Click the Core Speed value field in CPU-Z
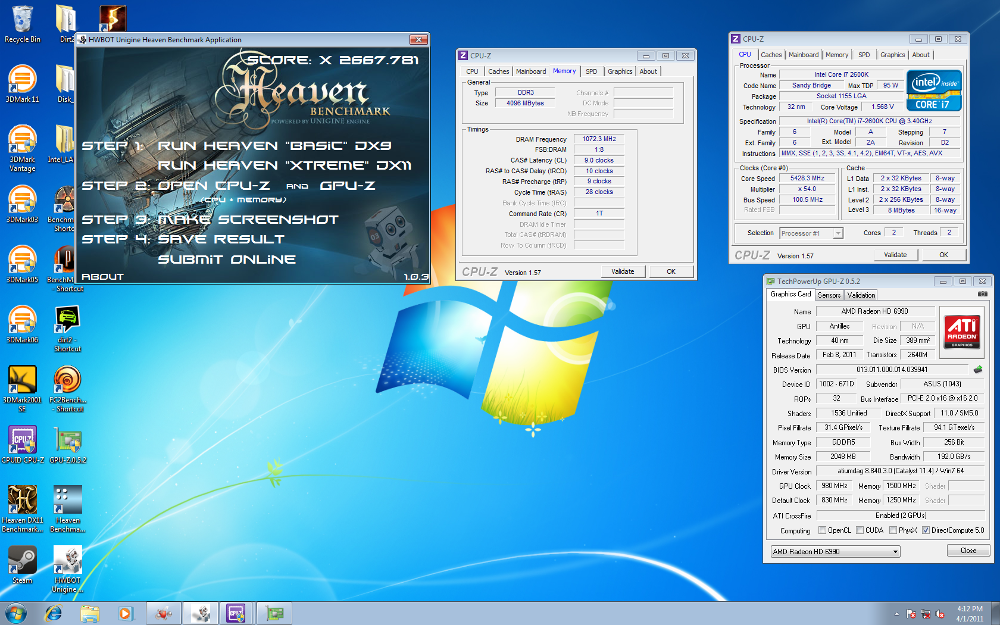 pyautogui.click(x=807, y=179)
